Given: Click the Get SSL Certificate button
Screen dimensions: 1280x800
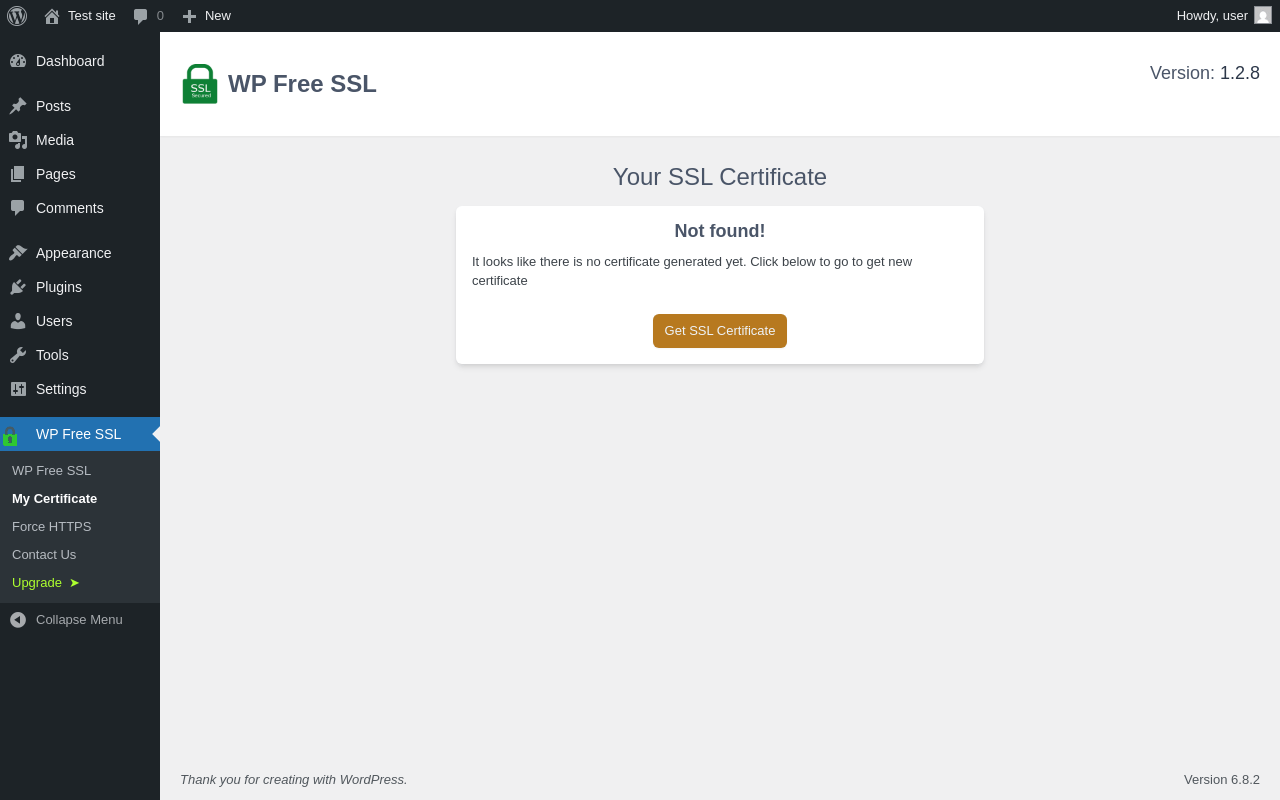Looking at the screenshot, I should [x=720, y=331].
